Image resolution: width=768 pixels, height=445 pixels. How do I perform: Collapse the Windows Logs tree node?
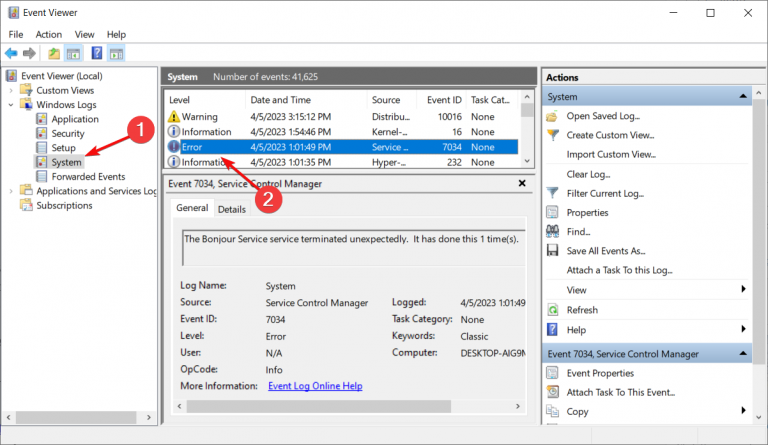pyautogui.click(x=13, y=104)
